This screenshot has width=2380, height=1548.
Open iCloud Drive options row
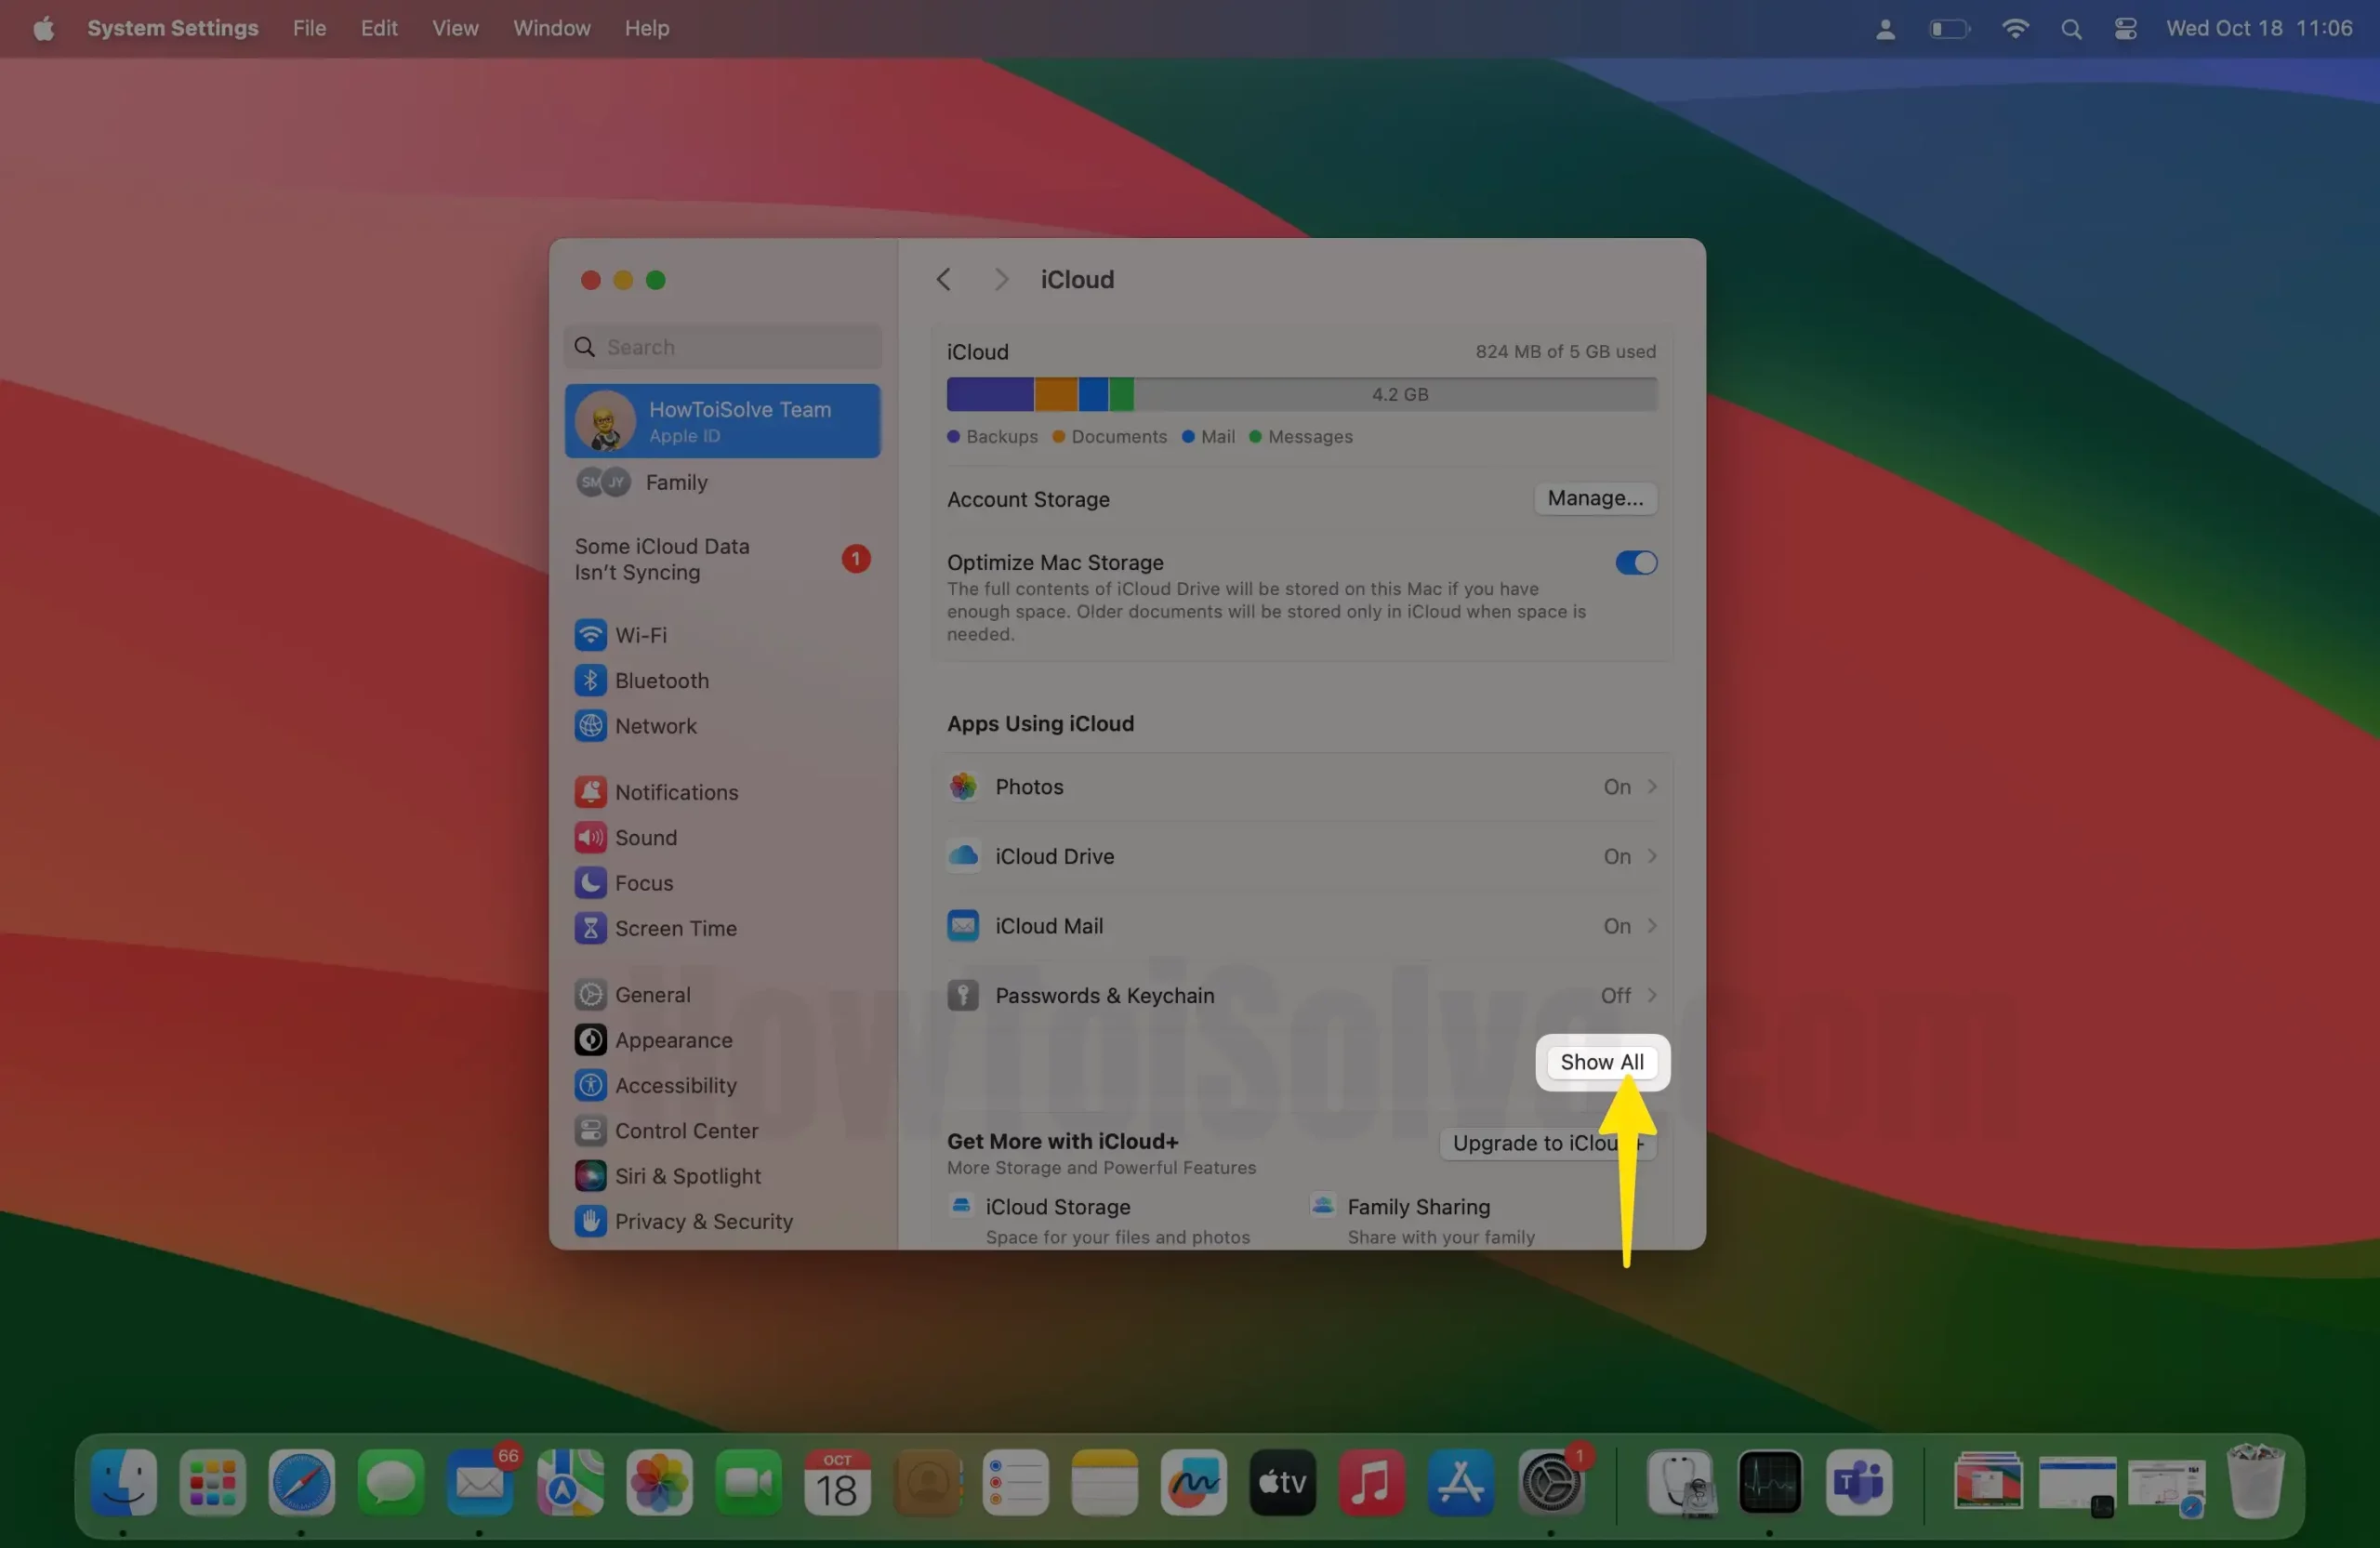click(1302, 857)
